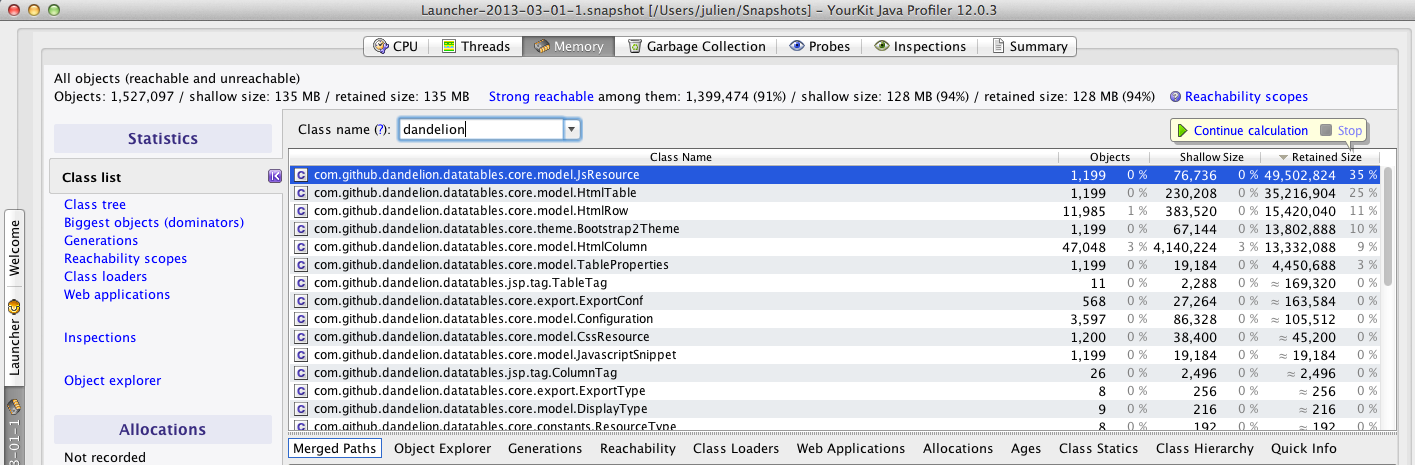Click the class icon beside CssResource
This screenshot has width=1415, height=465.
pyautogui.click(x=300, y=337)
